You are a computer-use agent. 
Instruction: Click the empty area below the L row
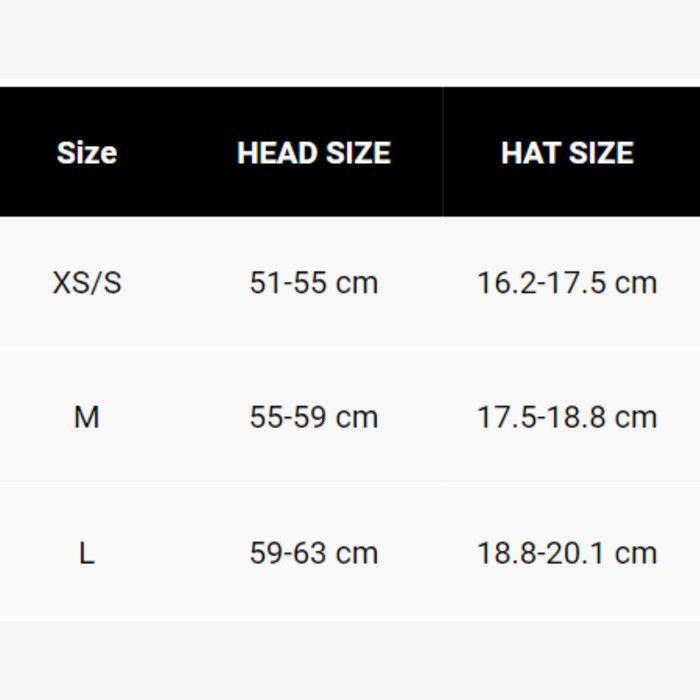350,660
